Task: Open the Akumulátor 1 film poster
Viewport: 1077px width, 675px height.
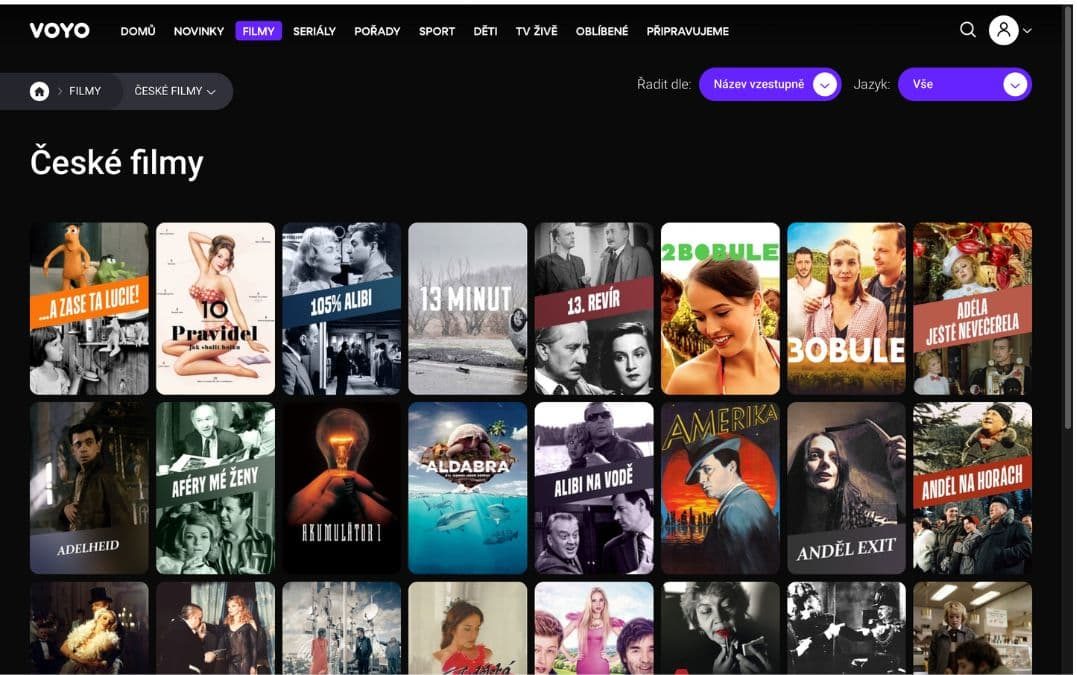Action: point(341,488)
